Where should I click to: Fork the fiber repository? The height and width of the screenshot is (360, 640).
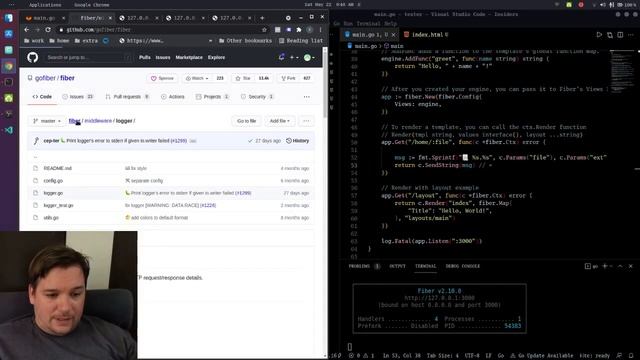(288, 78)
